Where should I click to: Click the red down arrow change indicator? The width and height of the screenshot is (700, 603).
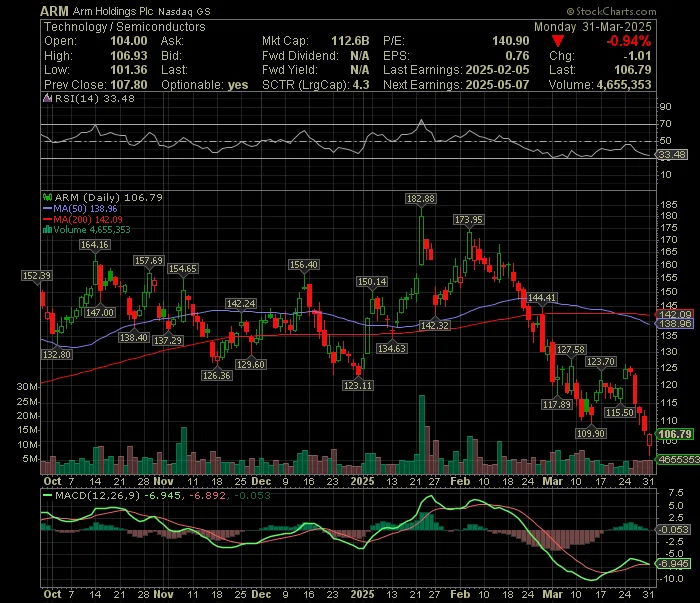(x=558, y=42)
